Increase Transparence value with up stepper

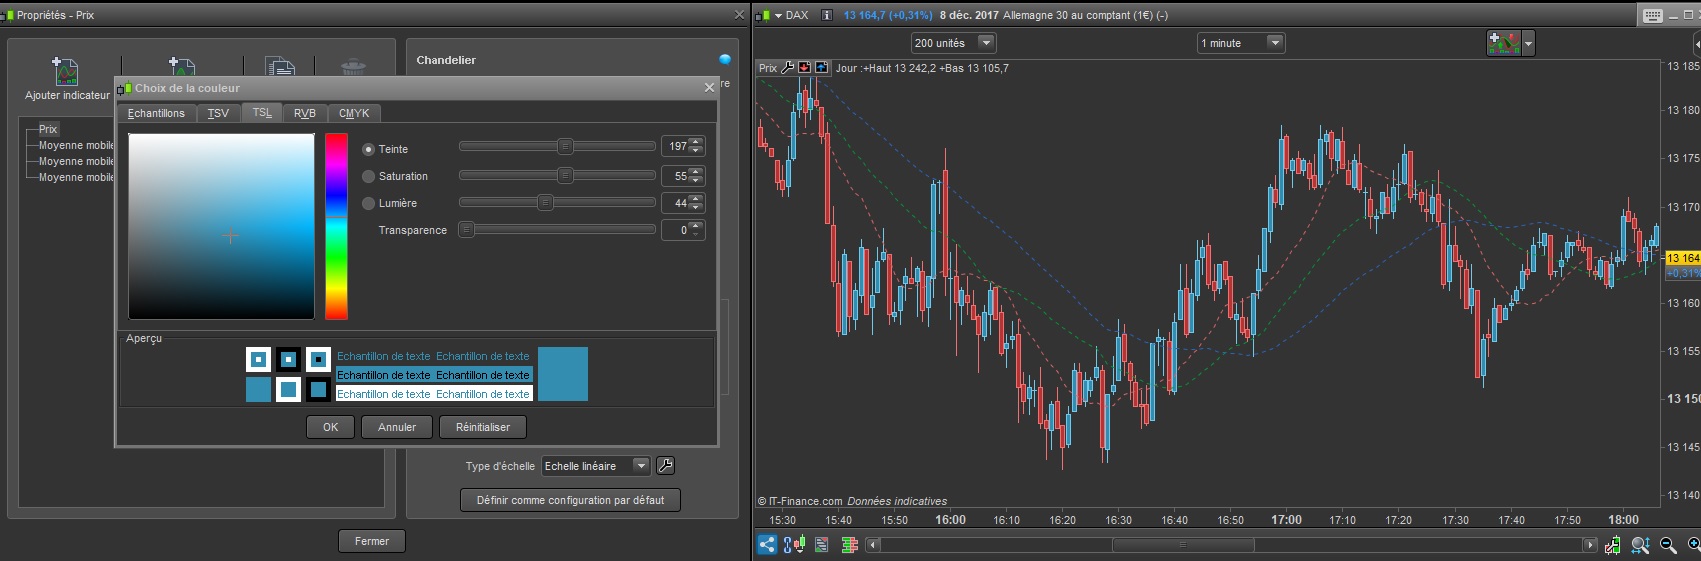point(697,225)
